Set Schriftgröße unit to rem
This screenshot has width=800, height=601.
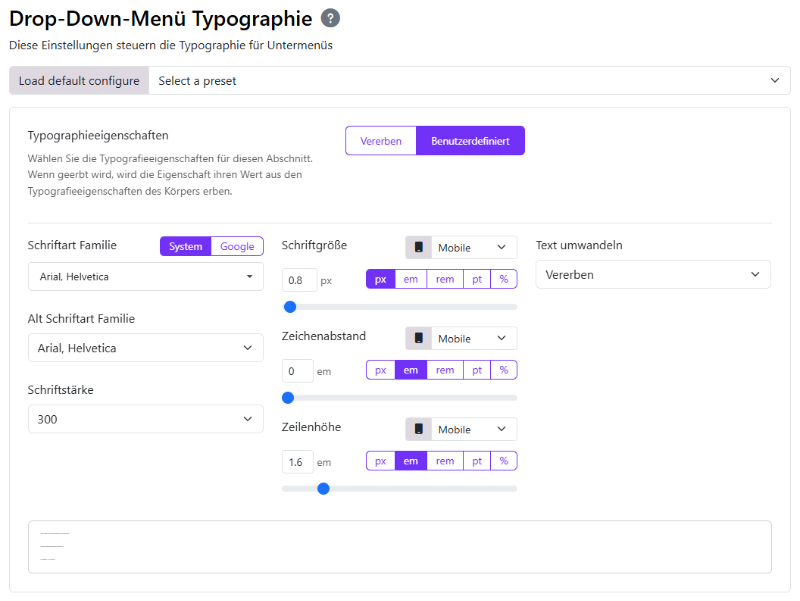445,280
